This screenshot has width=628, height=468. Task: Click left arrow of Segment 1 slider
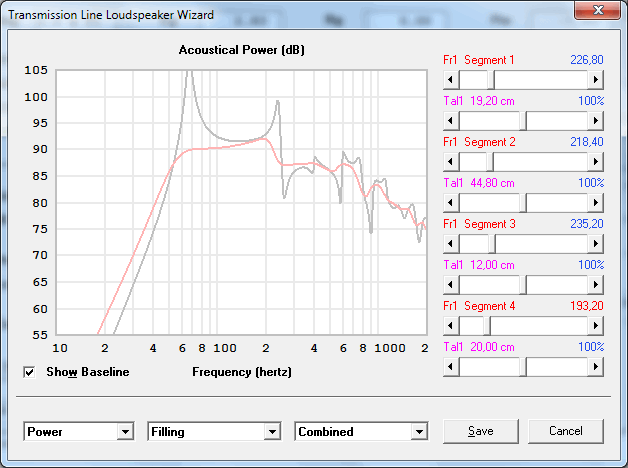pyautogui.click(x=451, y=80)
